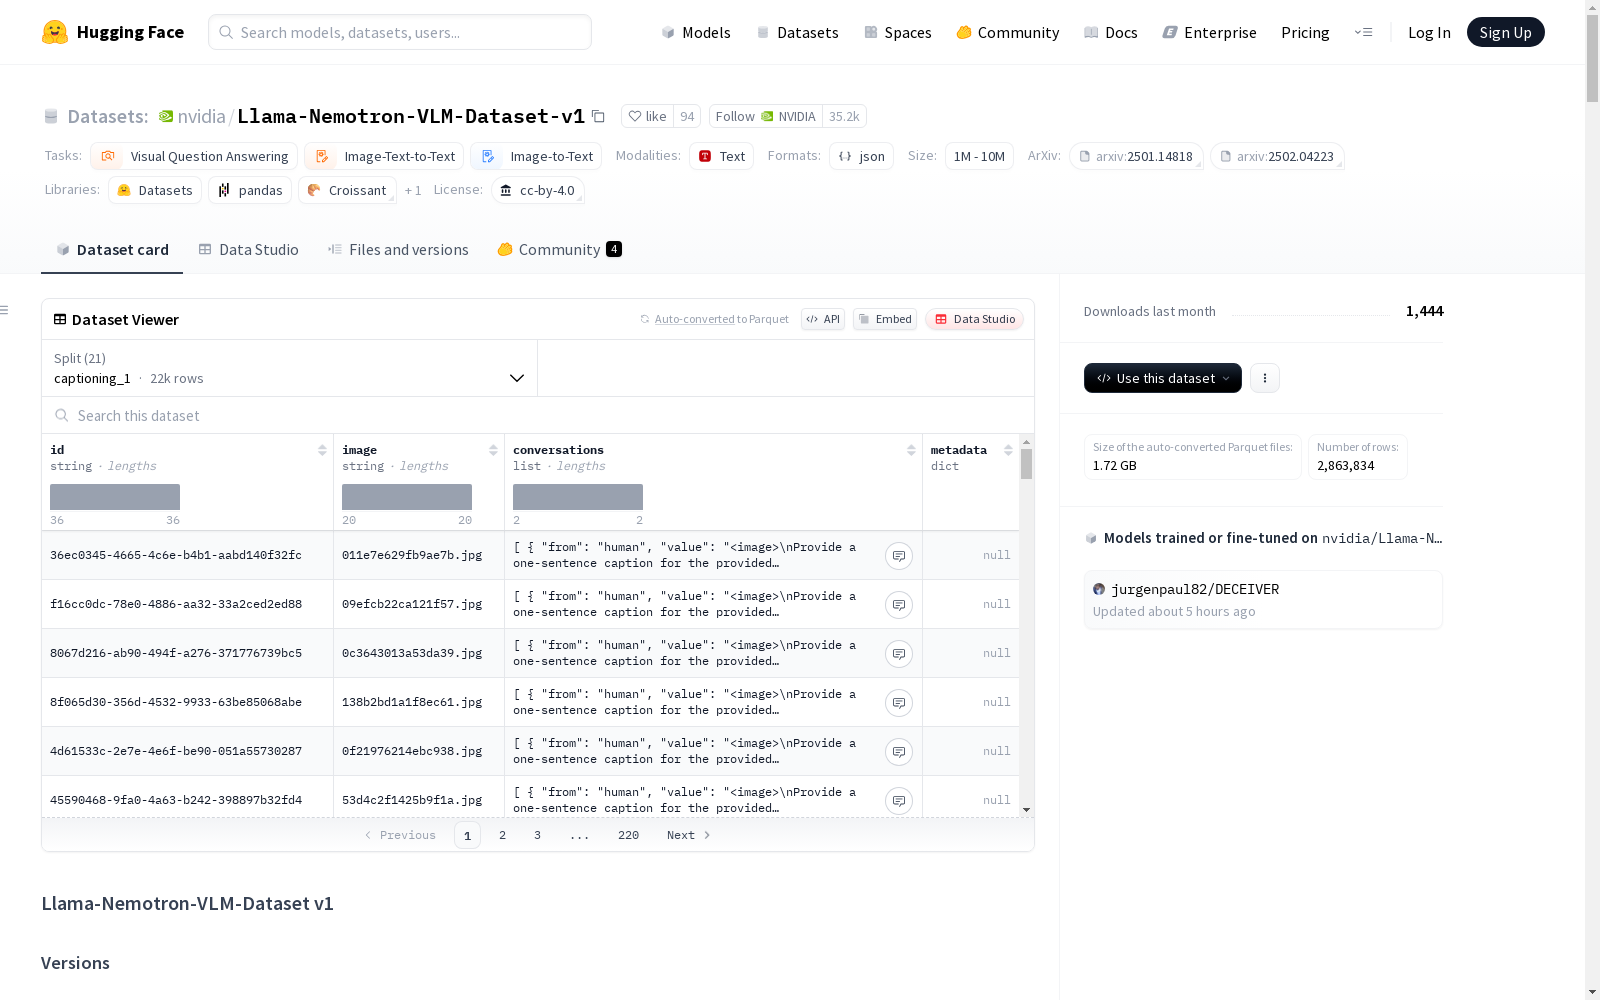Viewport: 1600px width, 1000px height.
Task: Open the Image-Text-to-Text task tag
Action: point(384,156)
